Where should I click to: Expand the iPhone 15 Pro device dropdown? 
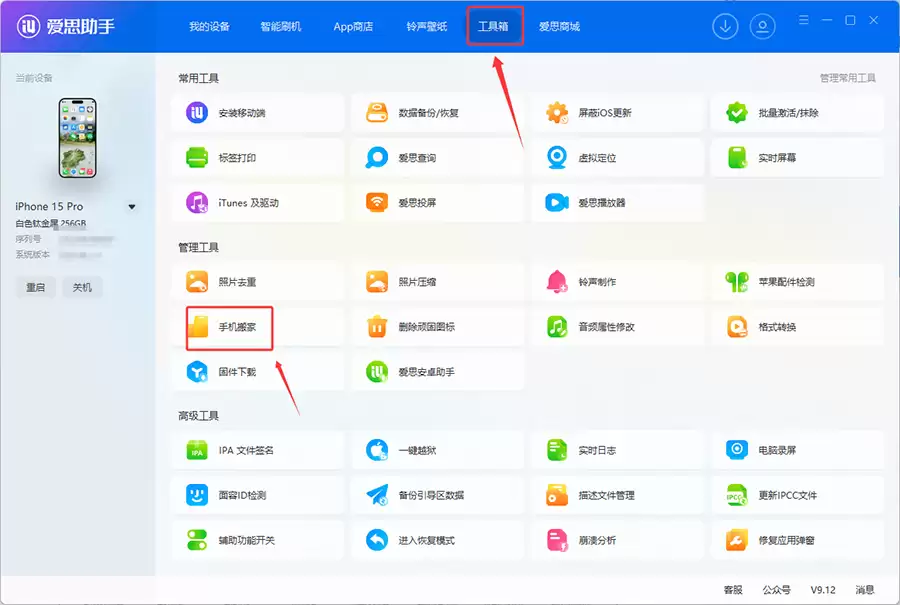tap(132, 207)
